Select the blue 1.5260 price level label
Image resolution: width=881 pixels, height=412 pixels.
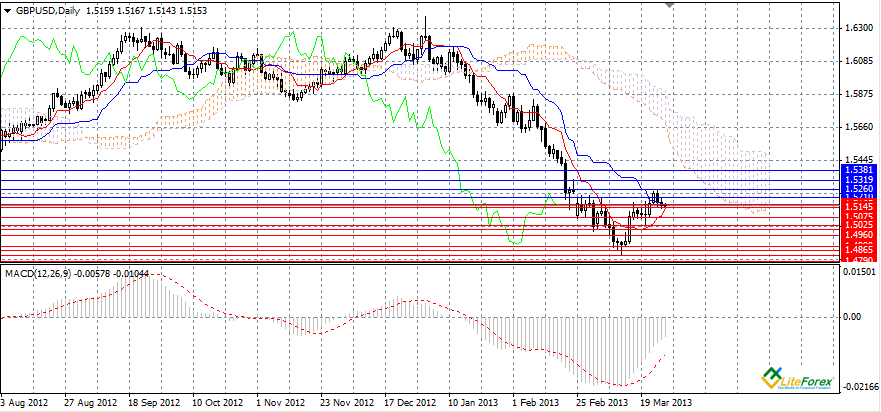(859, 188)
